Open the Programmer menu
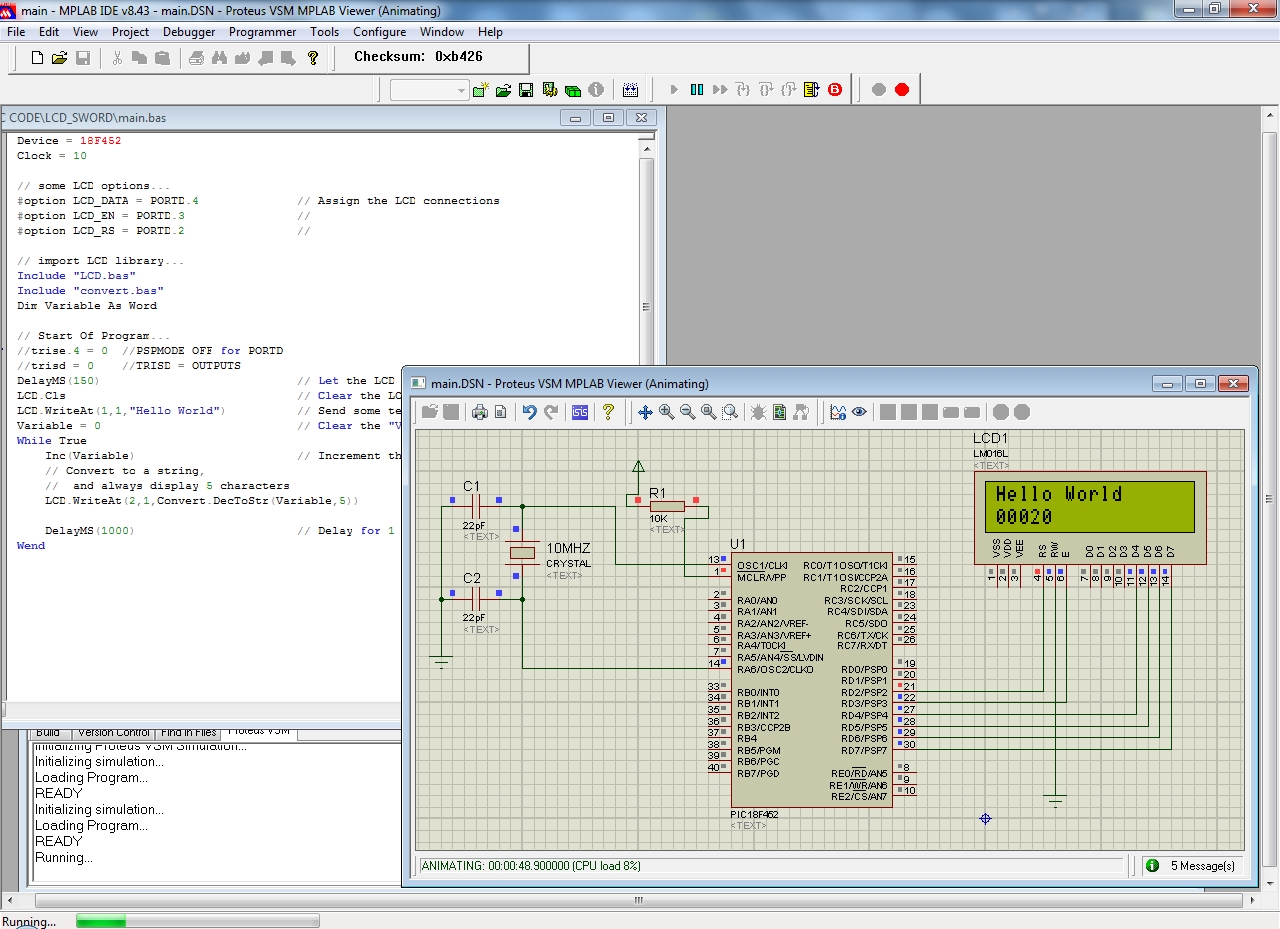 (x=263, y=32)
